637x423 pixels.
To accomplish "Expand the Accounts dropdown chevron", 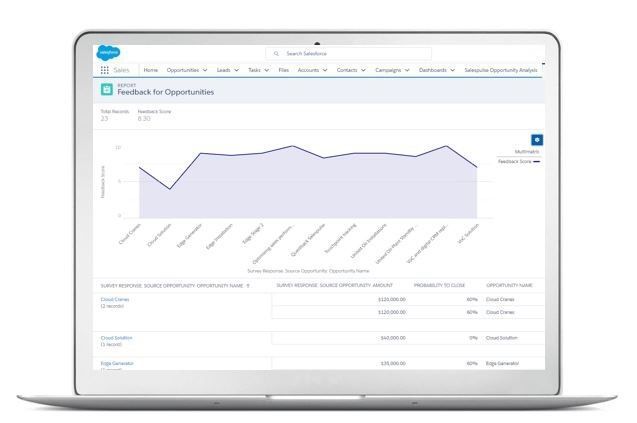I will [x=325, y=70].
